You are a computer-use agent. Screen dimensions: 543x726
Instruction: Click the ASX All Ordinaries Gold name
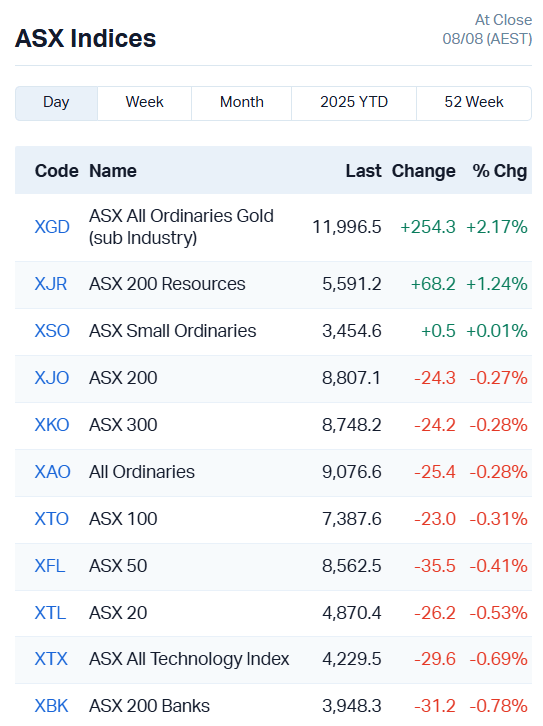181,227
